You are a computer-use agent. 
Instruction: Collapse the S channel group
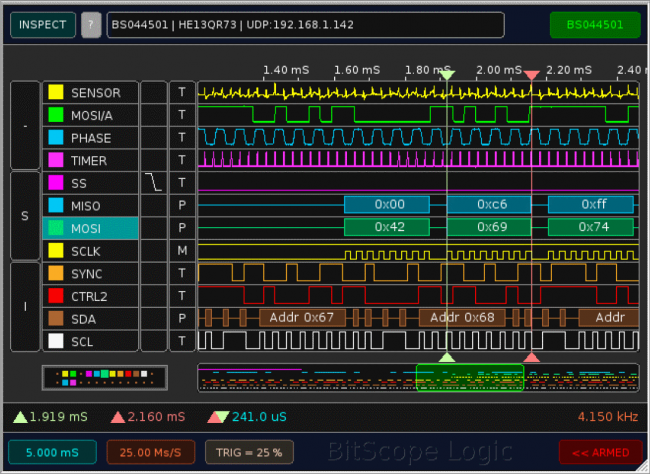point(24,216)
